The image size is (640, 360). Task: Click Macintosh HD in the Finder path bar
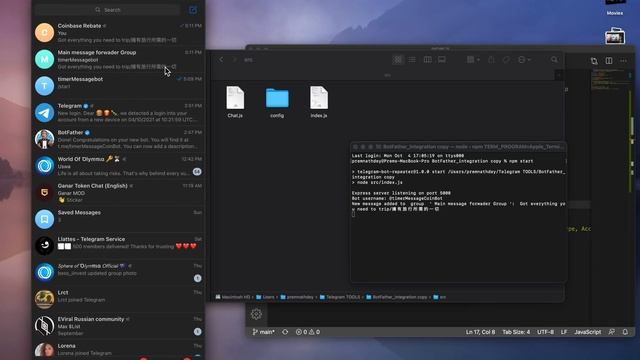233,297
